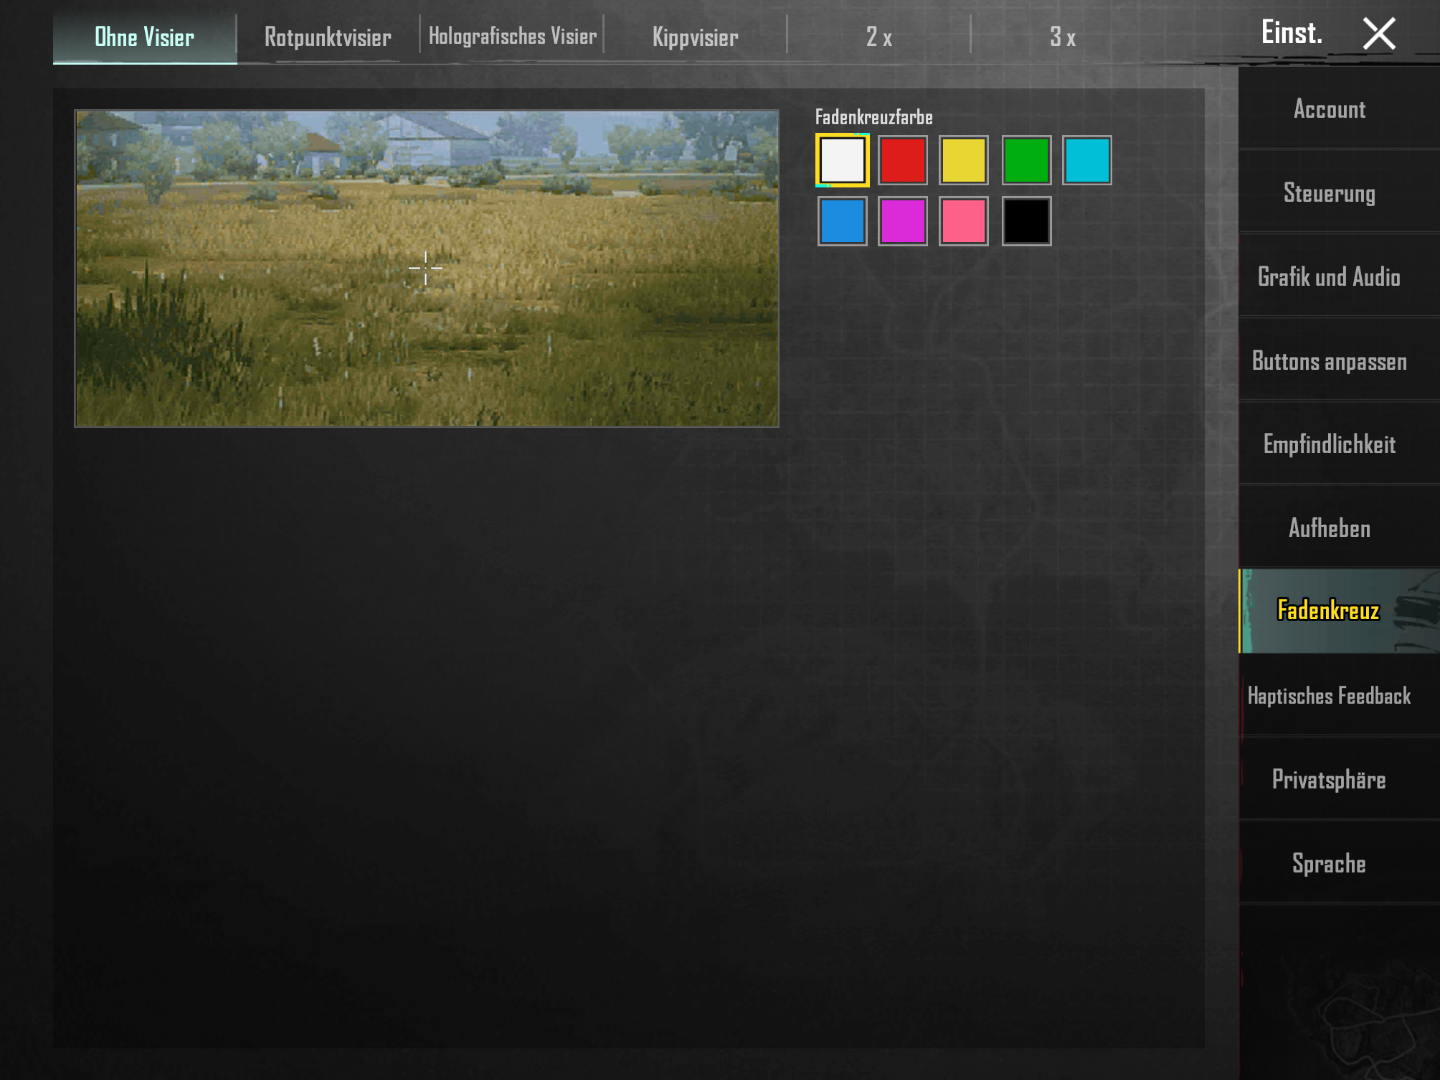Switch to the 2x scope tab

tap(878, 37)
